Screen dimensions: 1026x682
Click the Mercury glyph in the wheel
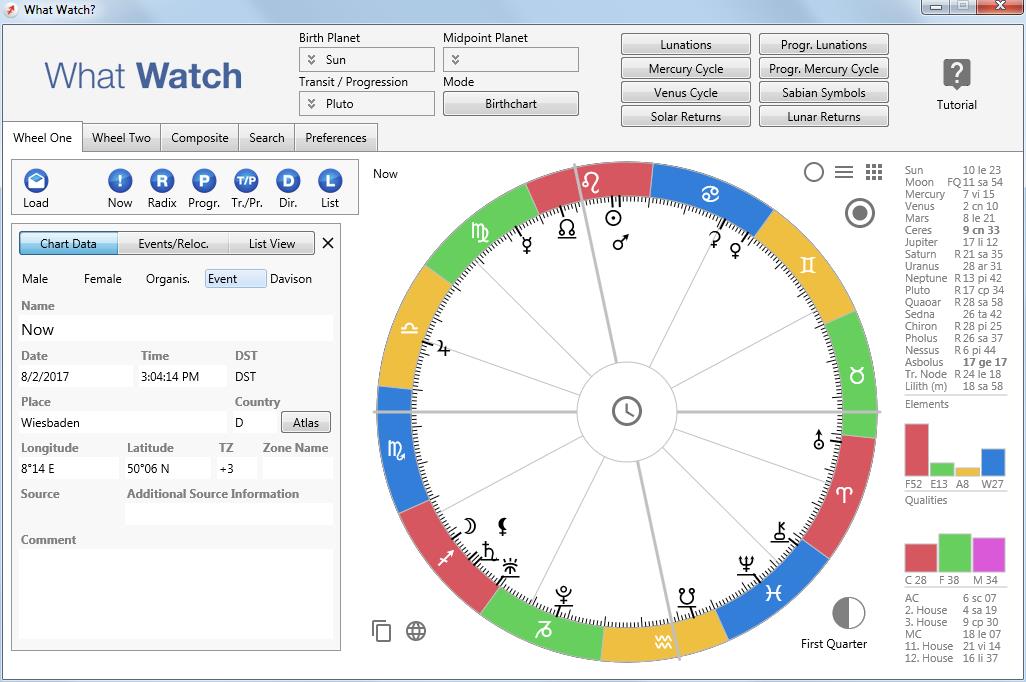[526, 245]
